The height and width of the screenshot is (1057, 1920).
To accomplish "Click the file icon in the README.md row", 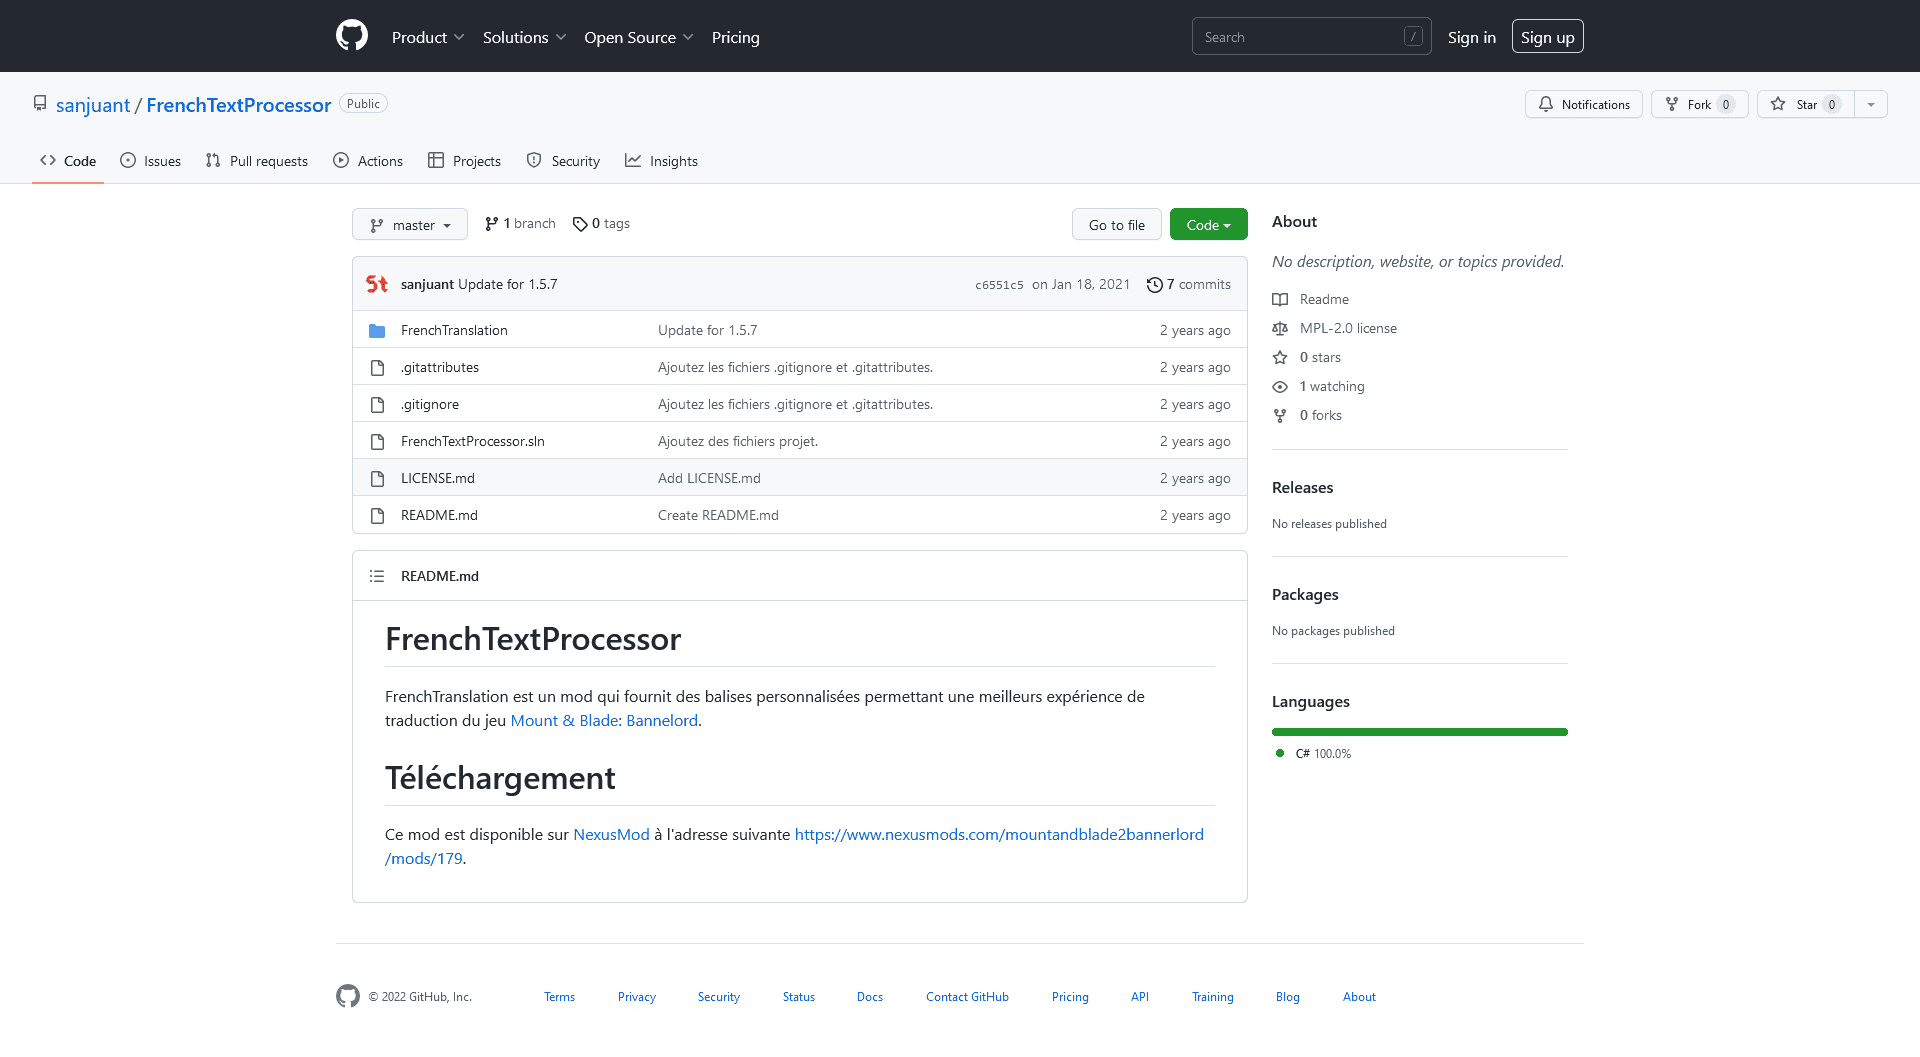I will tap(377, 515).
